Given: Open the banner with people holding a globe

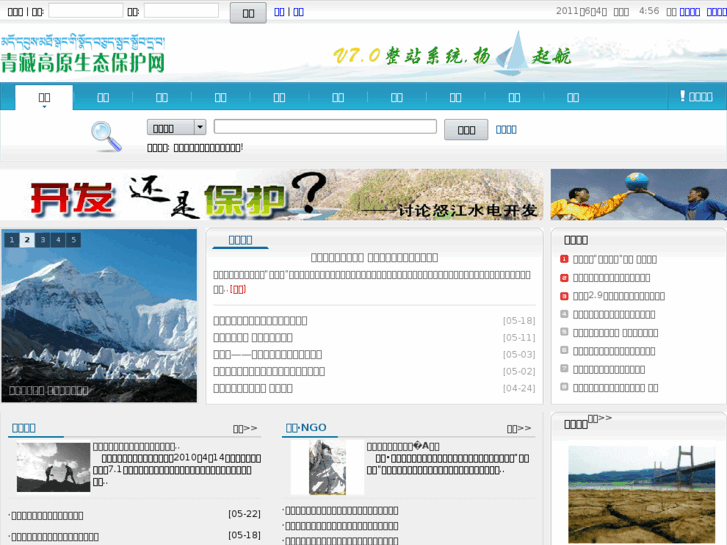Looking at the screenshot, I should coord(639,194).
